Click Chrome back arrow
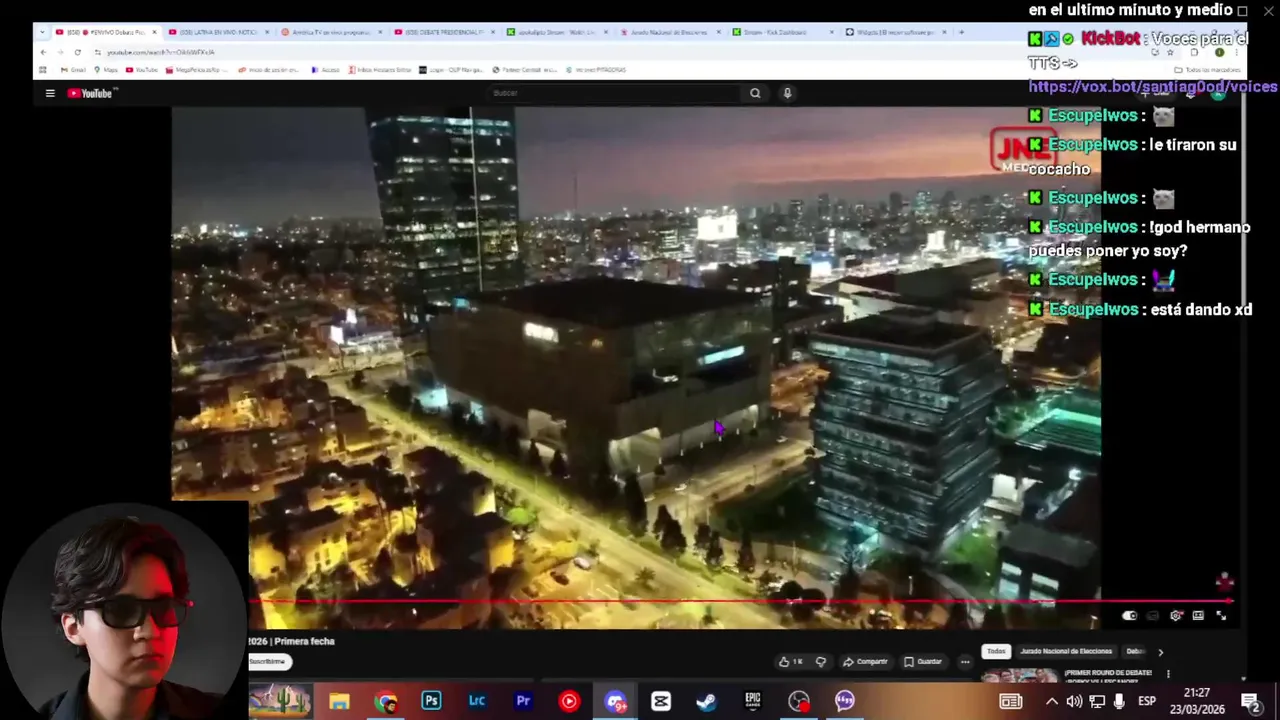Screen dimensions: 1280x720 point(43,52)
